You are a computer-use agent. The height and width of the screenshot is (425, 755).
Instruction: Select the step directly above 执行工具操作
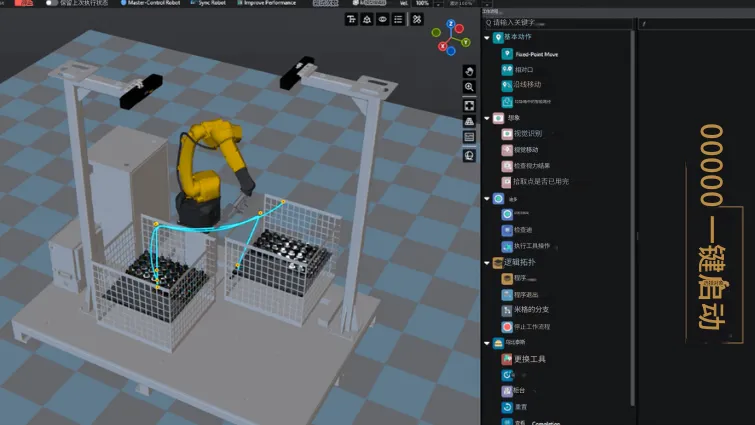[517, 230]
